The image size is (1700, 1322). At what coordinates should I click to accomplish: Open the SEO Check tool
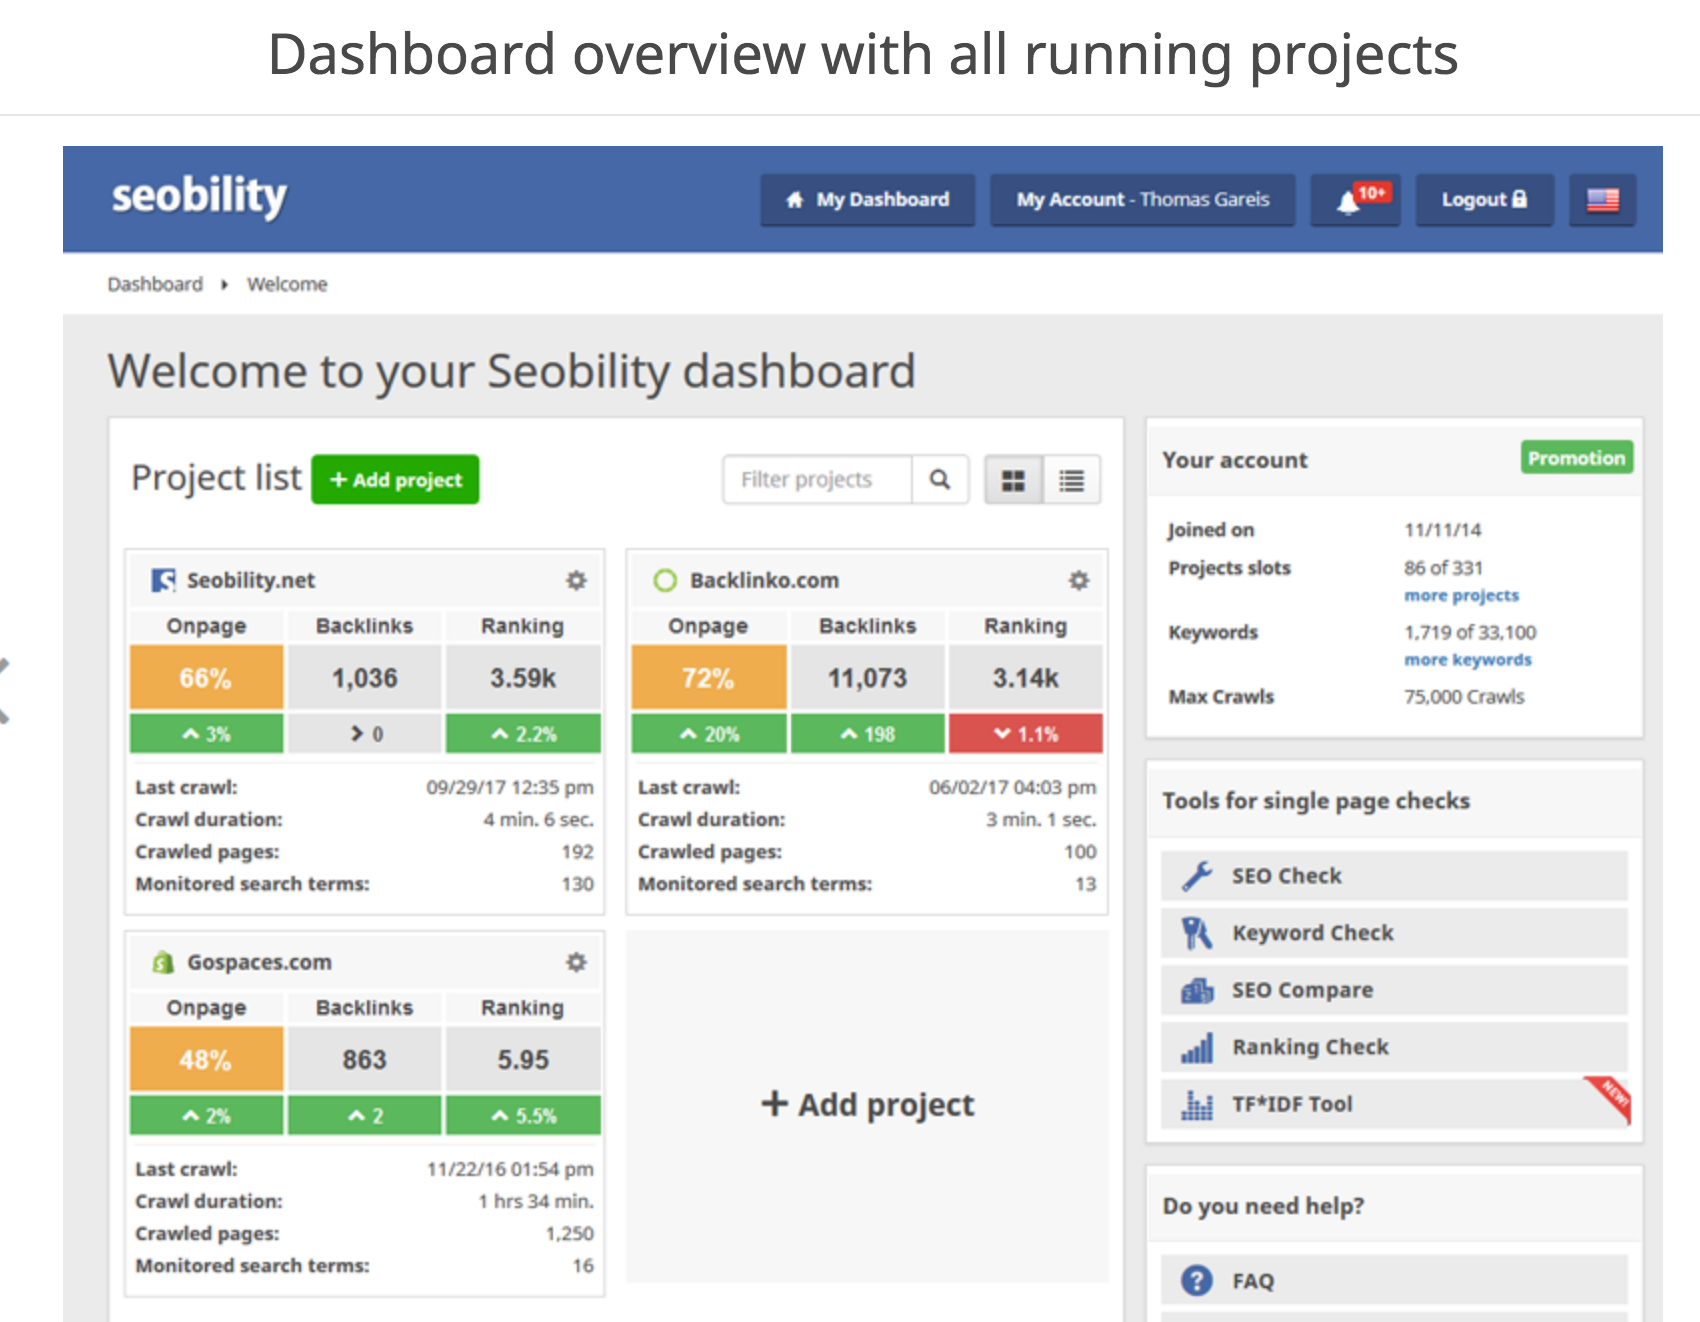click(1394, 876)
